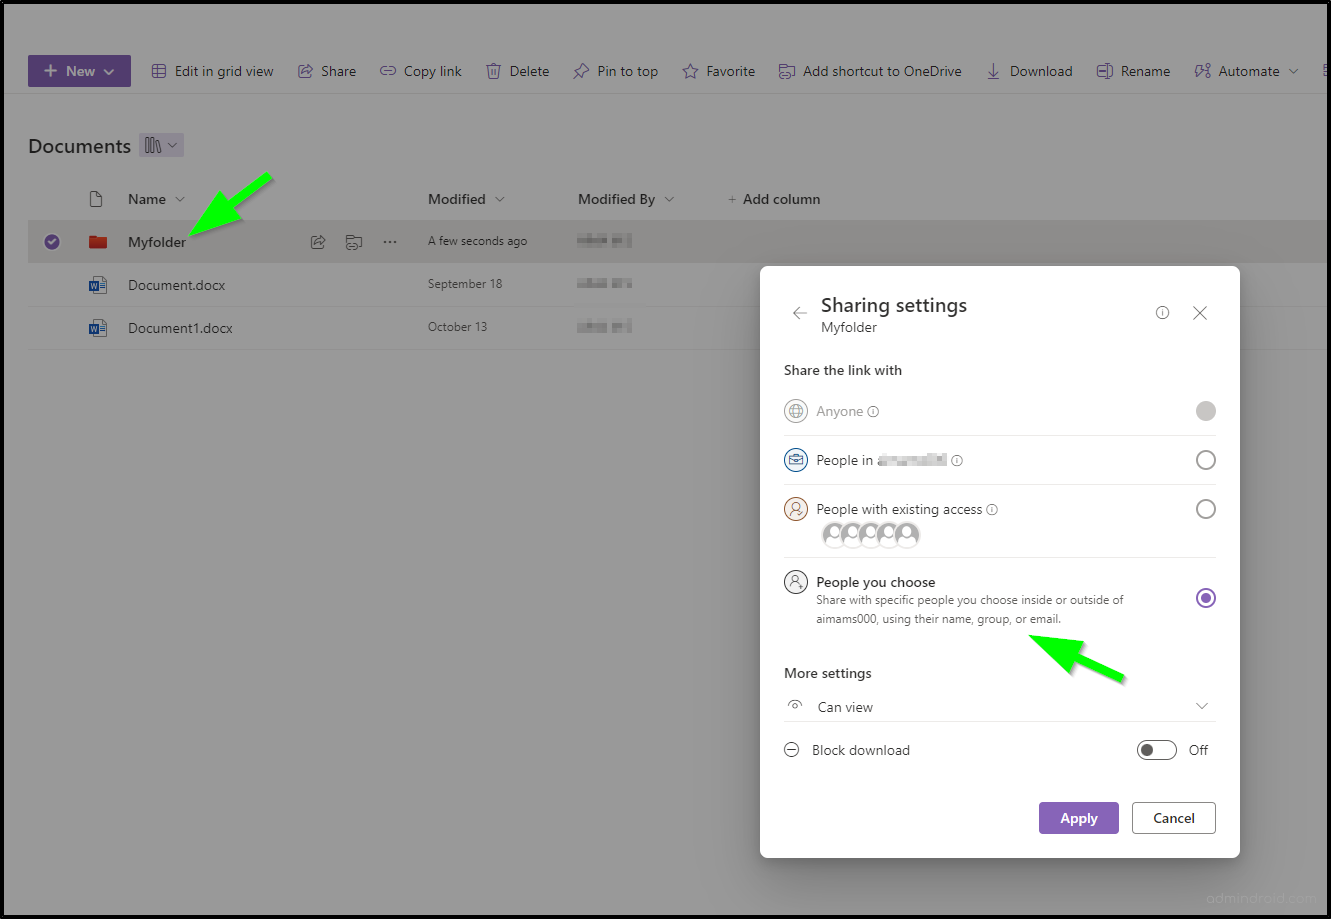Toggle Block download on
Screen dimensions: 1331x919
click(1156, 749)
